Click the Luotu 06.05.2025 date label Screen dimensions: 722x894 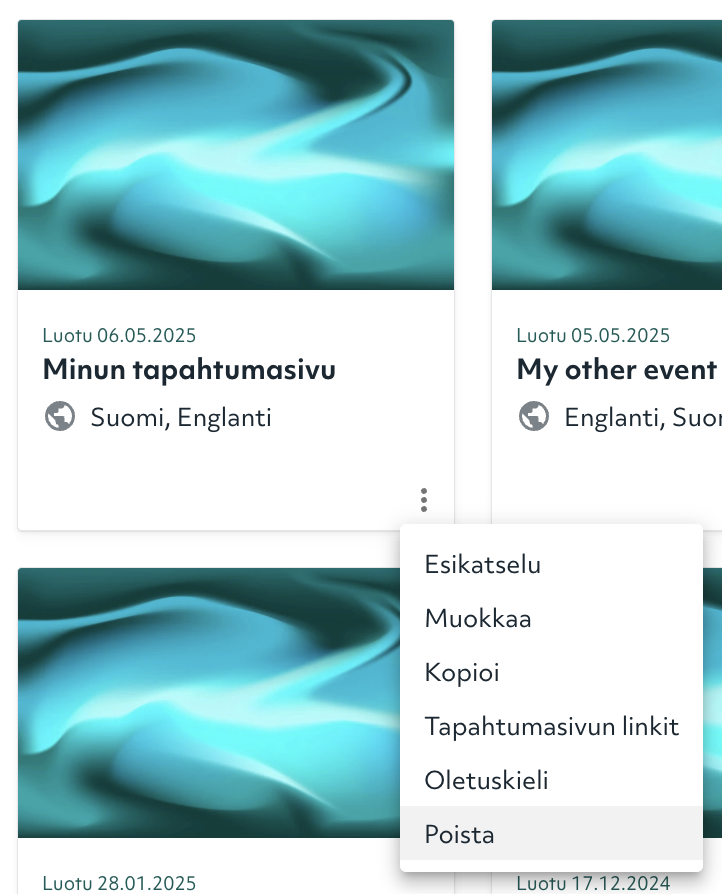[x=119, y=335]
